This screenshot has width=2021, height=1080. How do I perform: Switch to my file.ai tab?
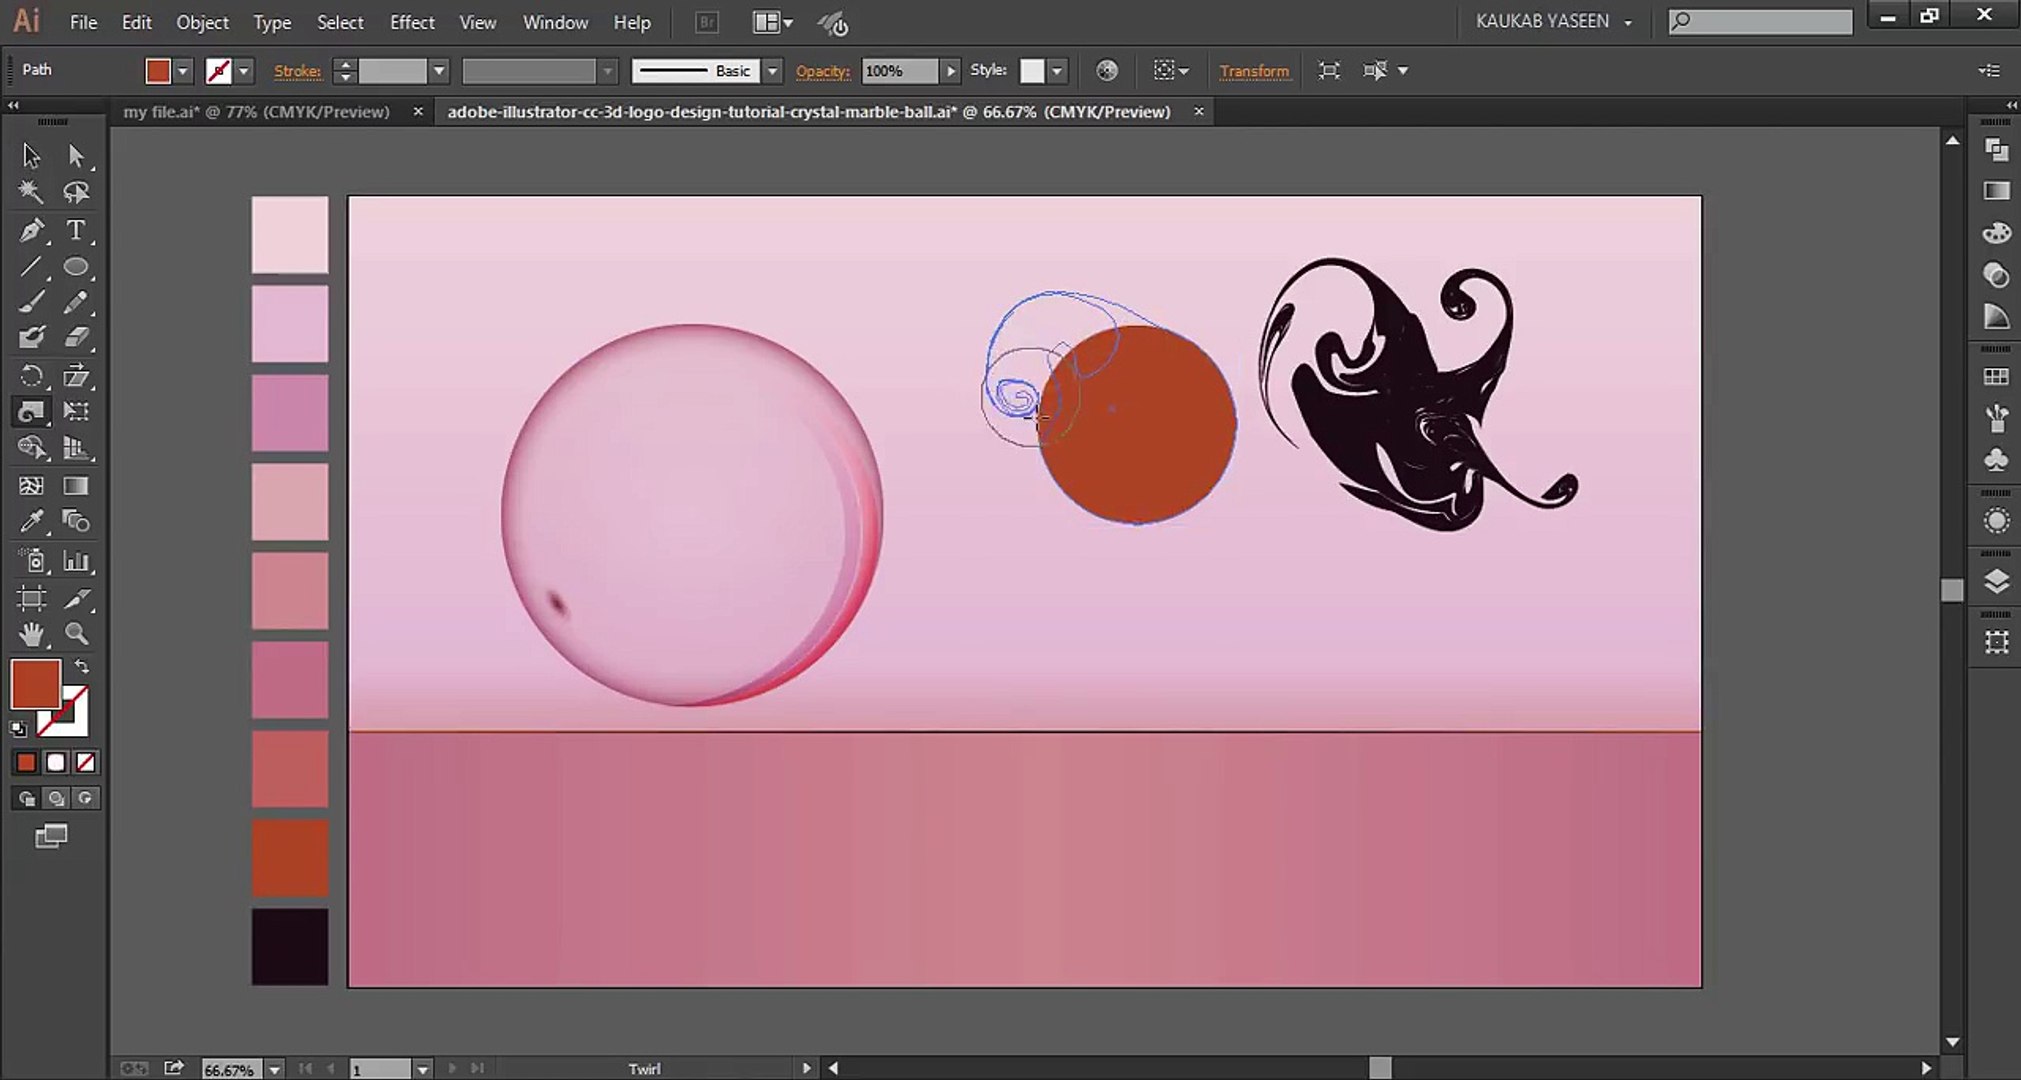tap(255, 111)
